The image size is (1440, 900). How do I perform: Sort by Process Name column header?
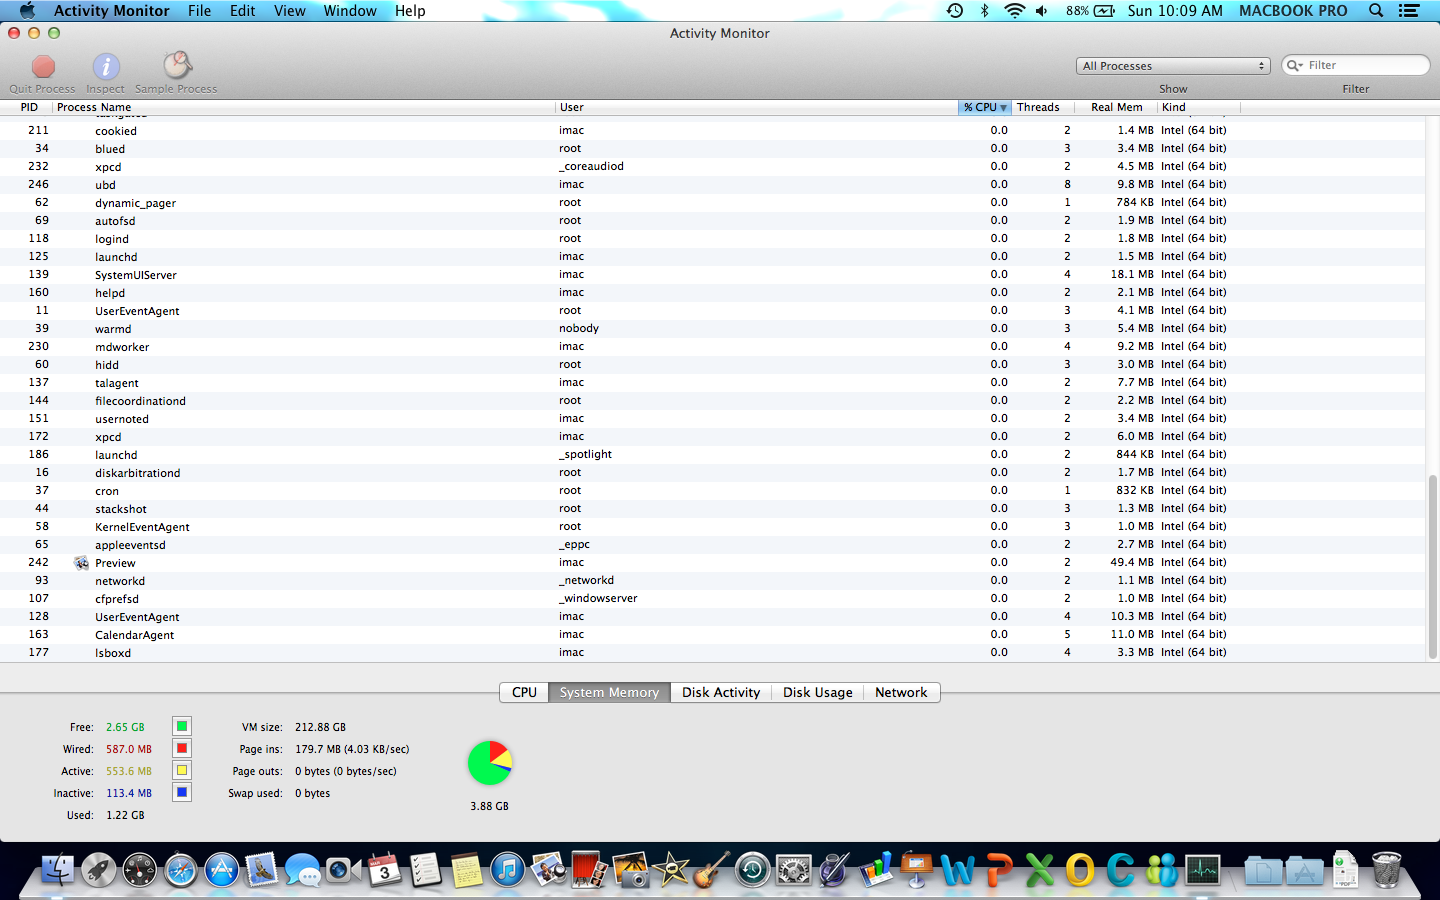tap(304, 107)
